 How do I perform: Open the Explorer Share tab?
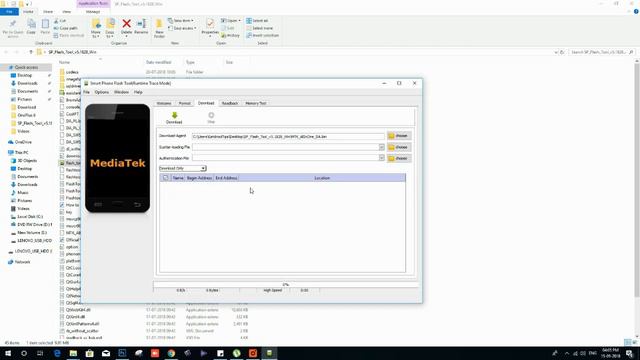coord(48,12)
